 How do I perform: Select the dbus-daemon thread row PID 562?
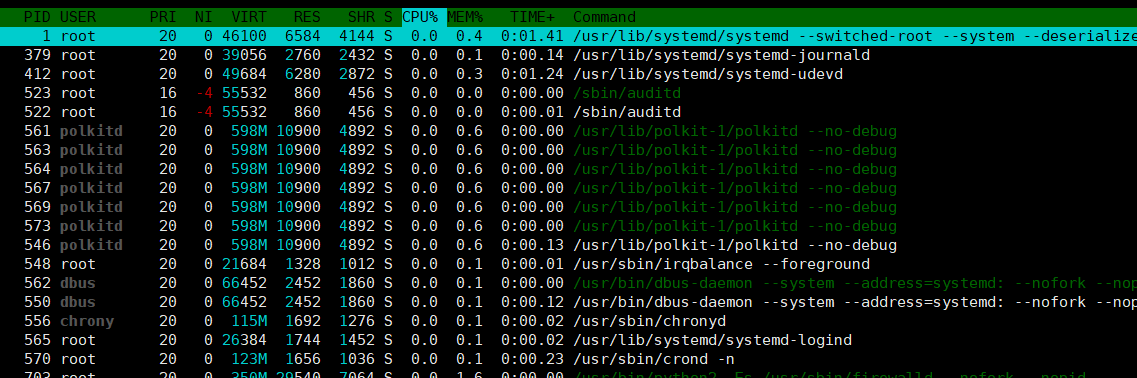568,283
